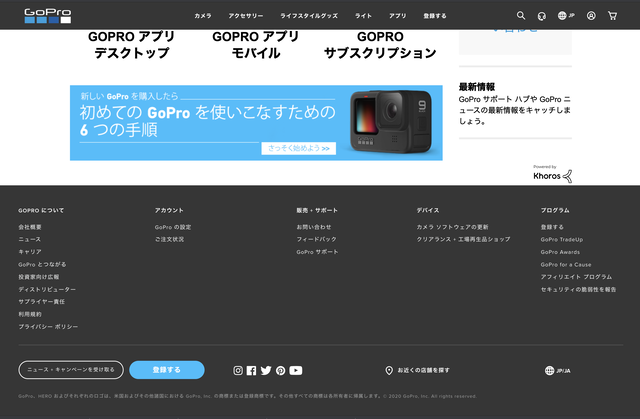Open カメラ ソフトウェアの更新 link
This screenshot has height=419, width=640.
click(x=452, y=227)
